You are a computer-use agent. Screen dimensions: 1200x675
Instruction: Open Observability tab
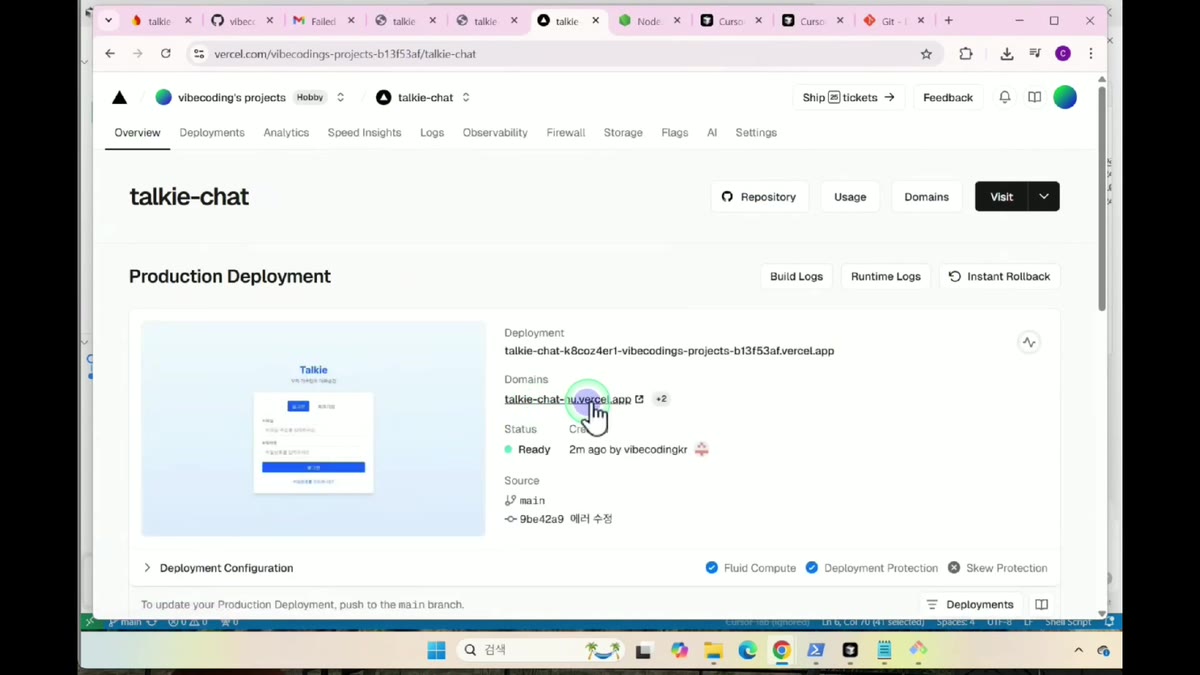coord(495,132)
